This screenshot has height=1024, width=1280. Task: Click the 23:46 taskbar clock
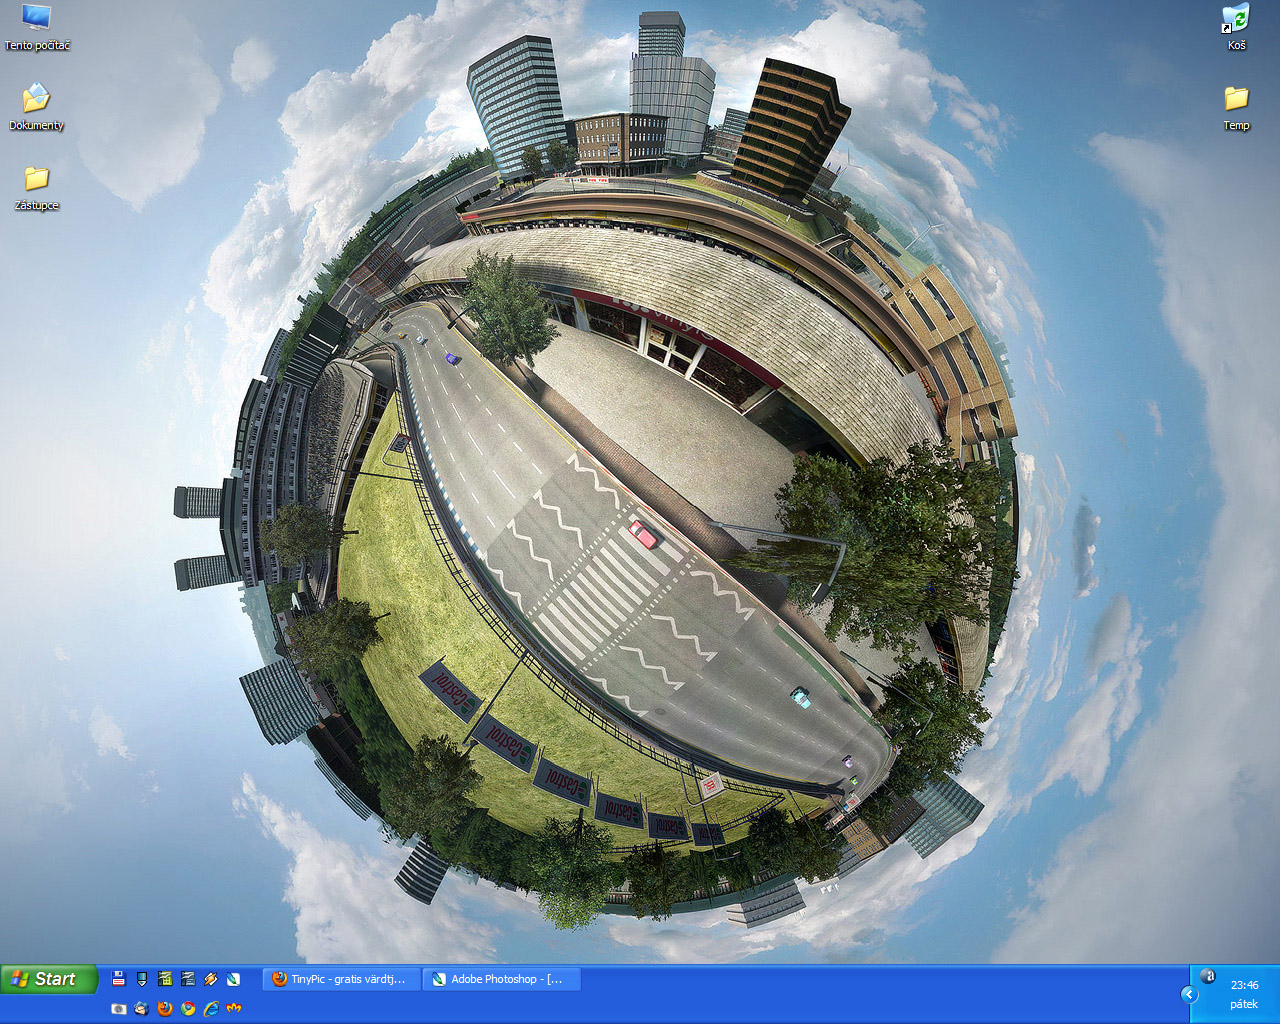1244,985
